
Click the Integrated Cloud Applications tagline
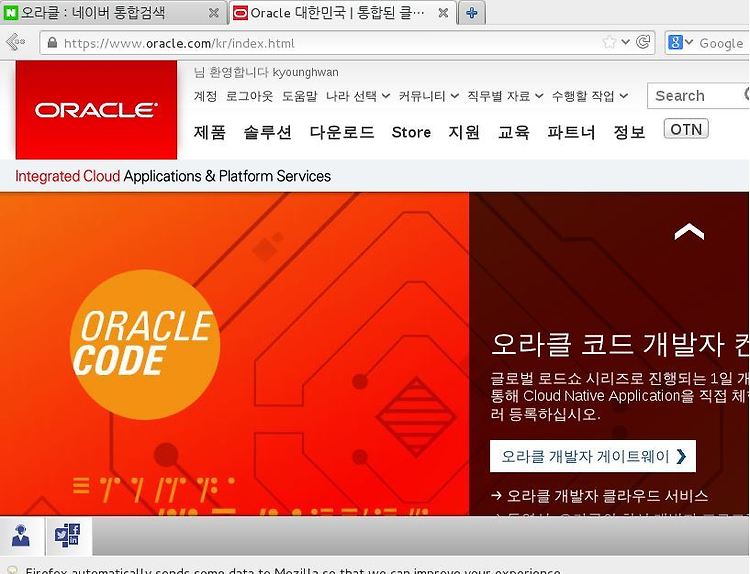[x=173, y=176]
